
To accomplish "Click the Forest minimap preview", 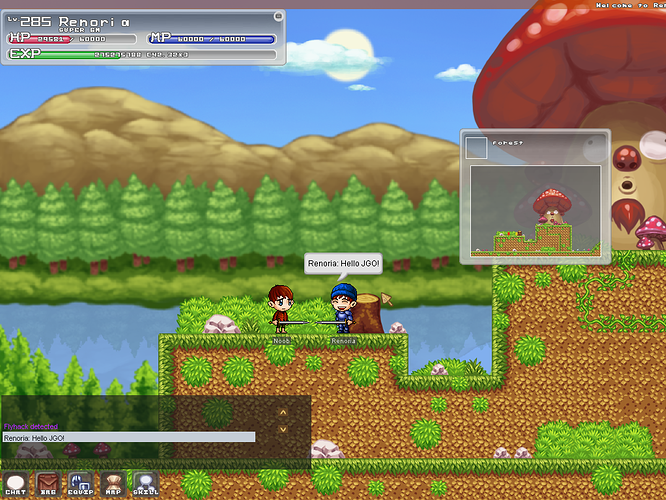I will (x=535, y=211).
